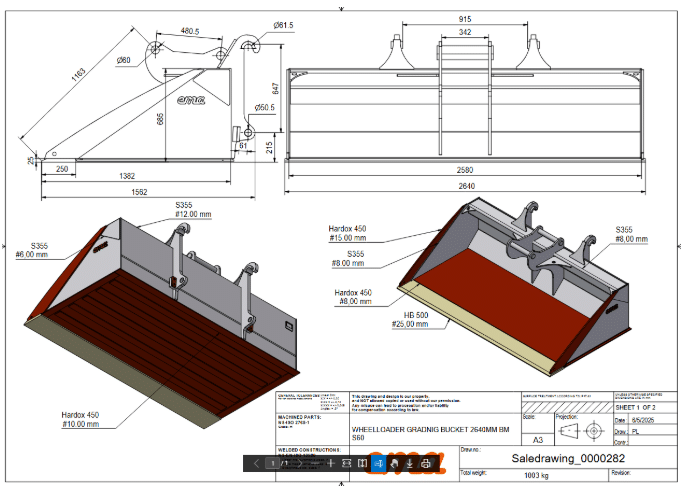
Task: Activate the hand pan tool
Action: pyautogui.click(x=394, y=463)
